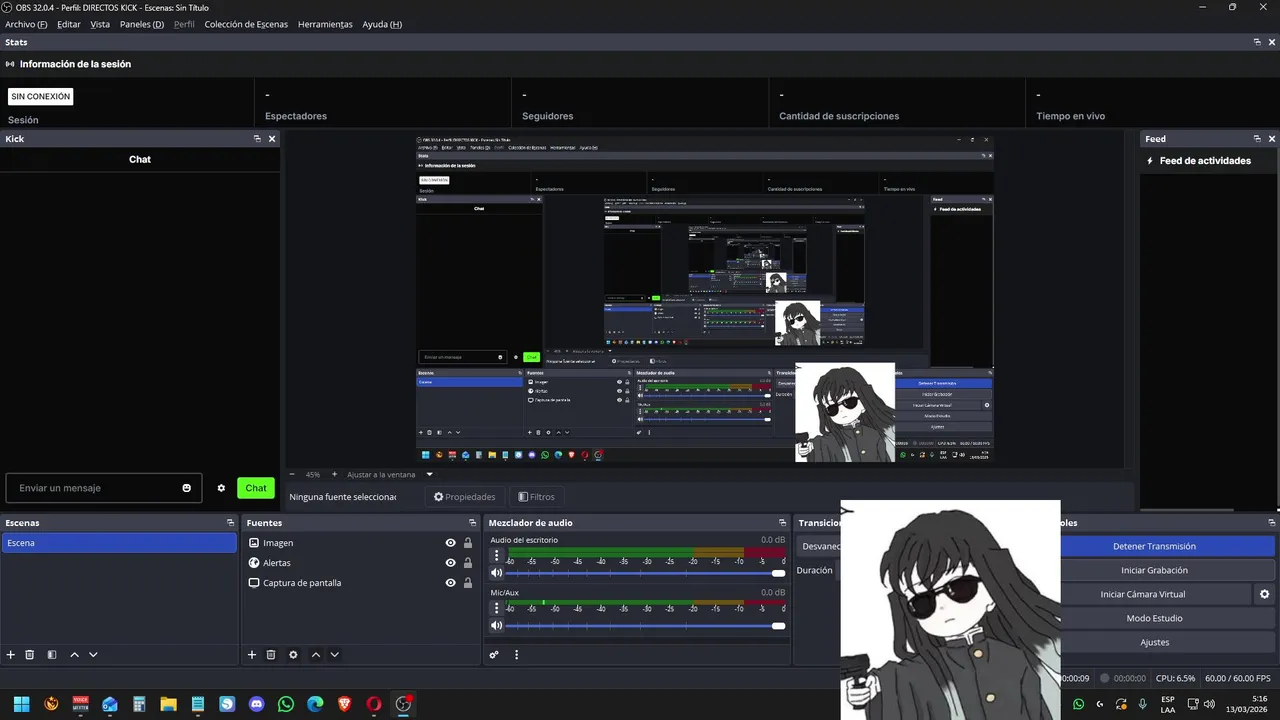Delete the selected scene with the trash icon
This screenshot has width=1280, height=720.
coord(30,655)
